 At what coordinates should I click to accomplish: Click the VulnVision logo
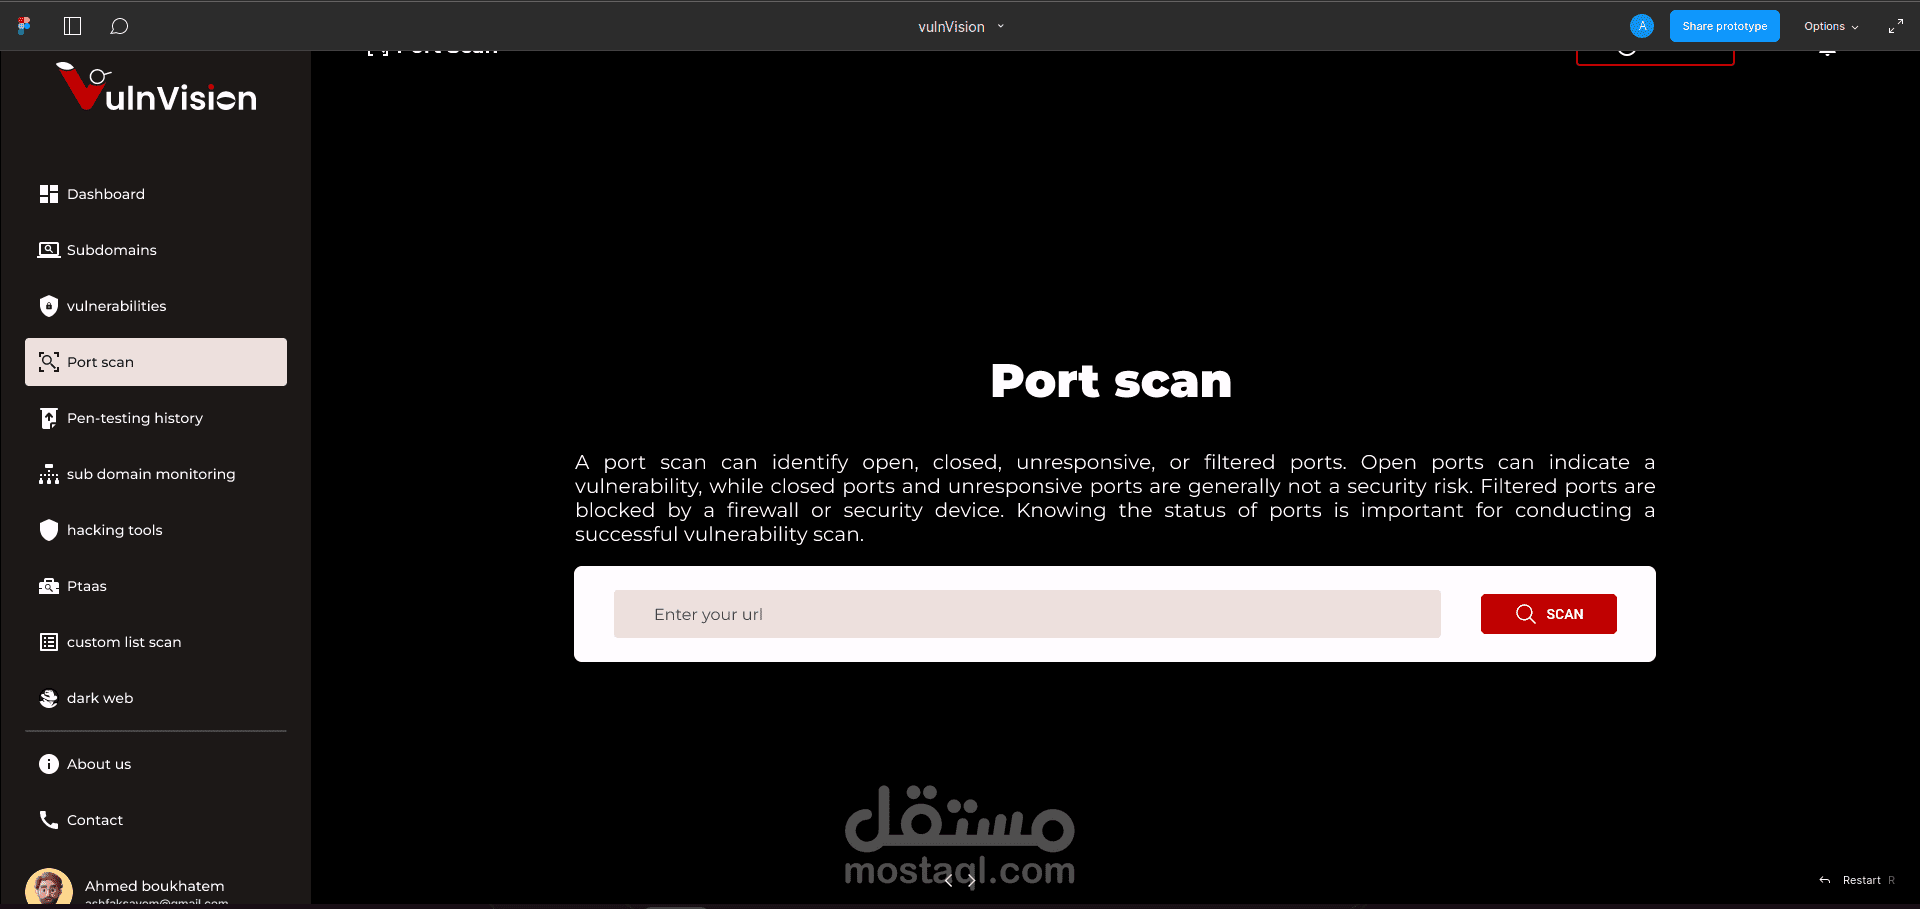pyautogui.click(x=157, y=87)
